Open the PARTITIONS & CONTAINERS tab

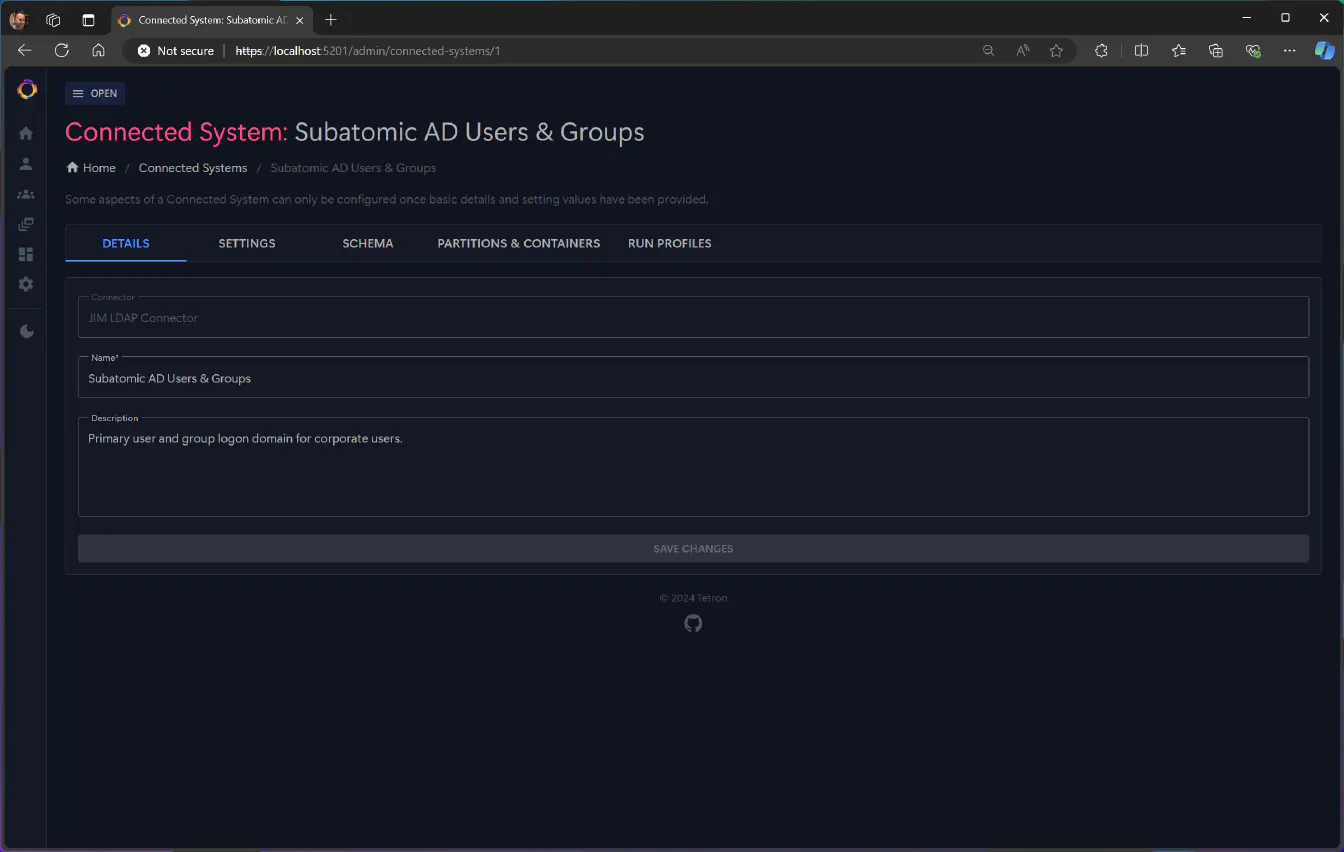[x=518, y=243]
